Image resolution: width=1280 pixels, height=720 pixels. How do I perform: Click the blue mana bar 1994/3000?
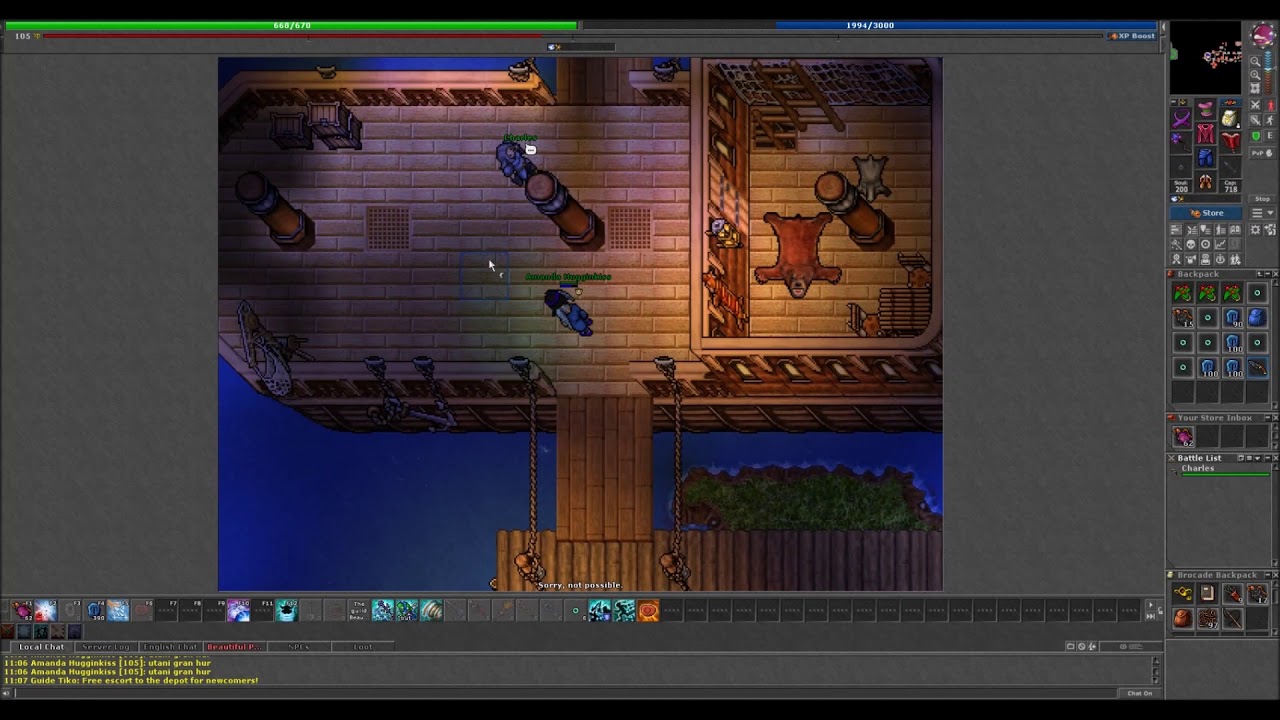pyautogui.click(x=870, y=25)
